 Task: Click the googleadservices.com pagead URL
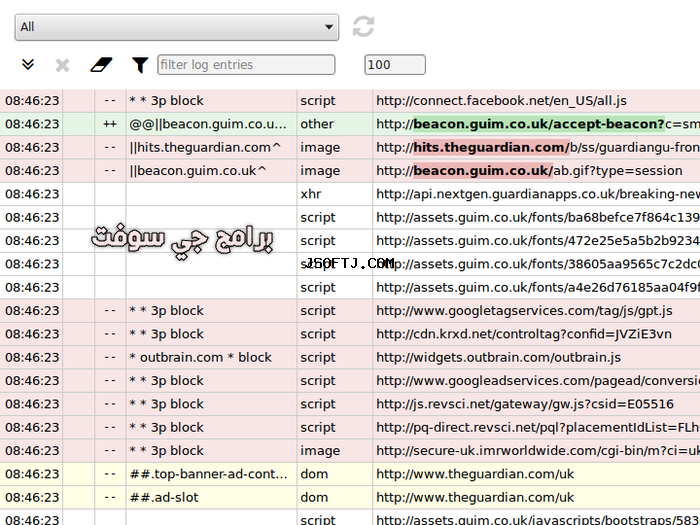click(538, 381)
